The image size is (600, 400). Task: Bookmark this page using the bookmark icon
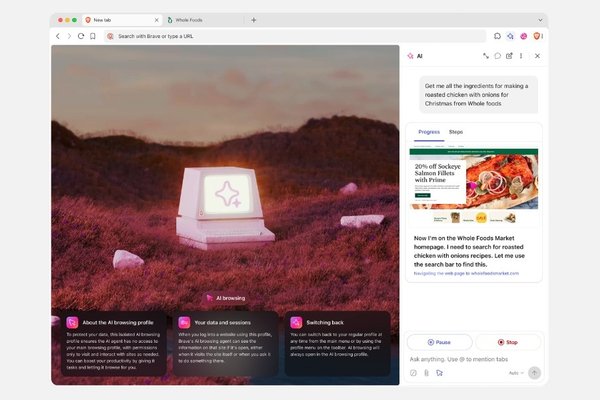(x=93, y=36)
